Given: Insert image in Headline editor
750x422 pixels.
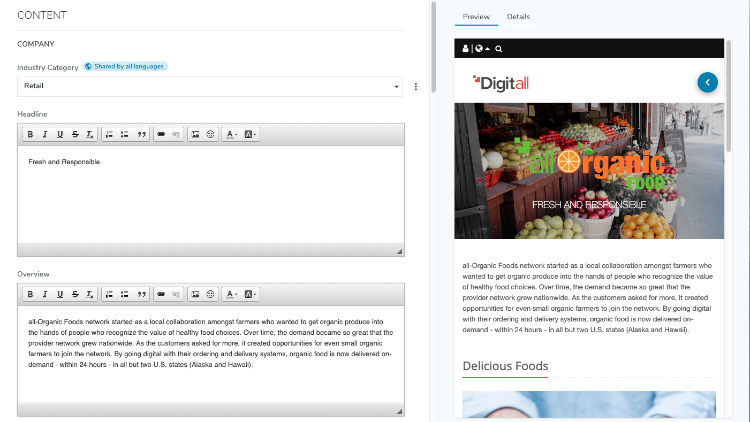Looking at the screenshot, I should [195, 134].
